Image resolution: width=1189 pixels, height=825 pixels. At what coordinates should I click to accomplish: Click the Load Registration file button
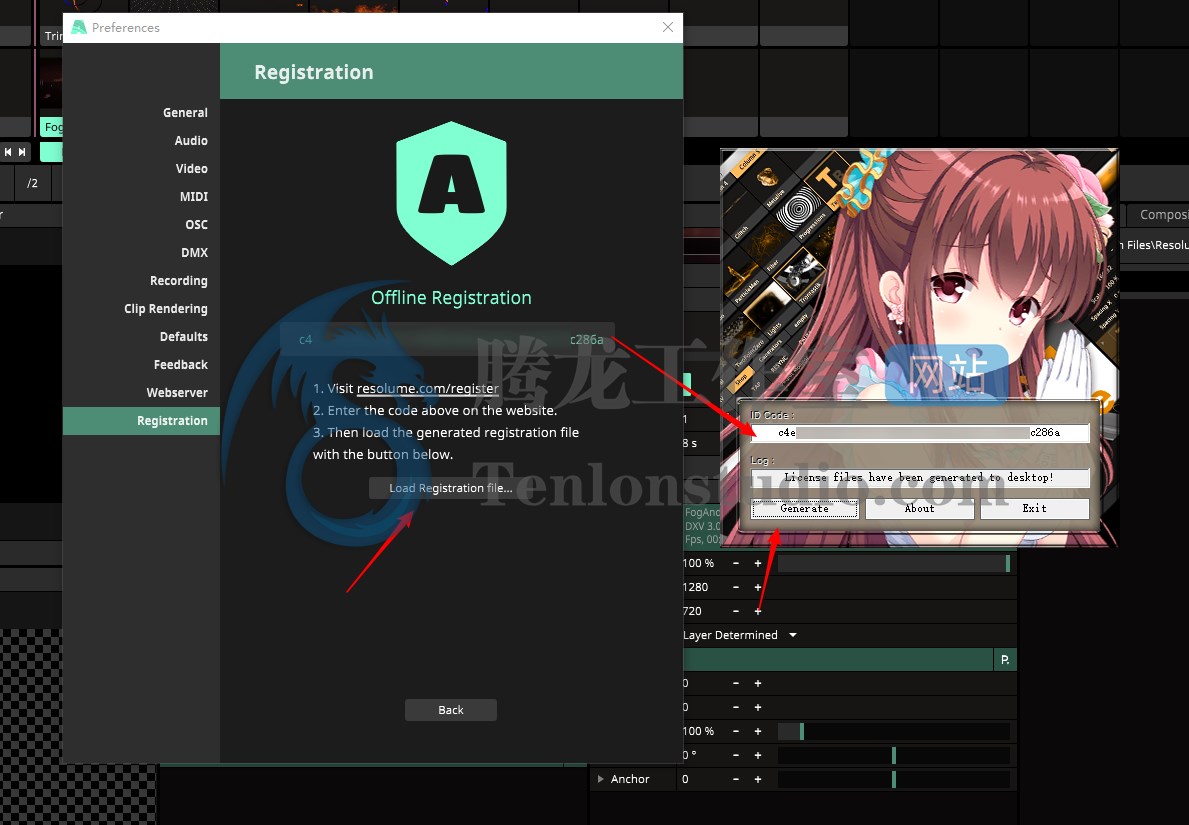coord(450,488)
